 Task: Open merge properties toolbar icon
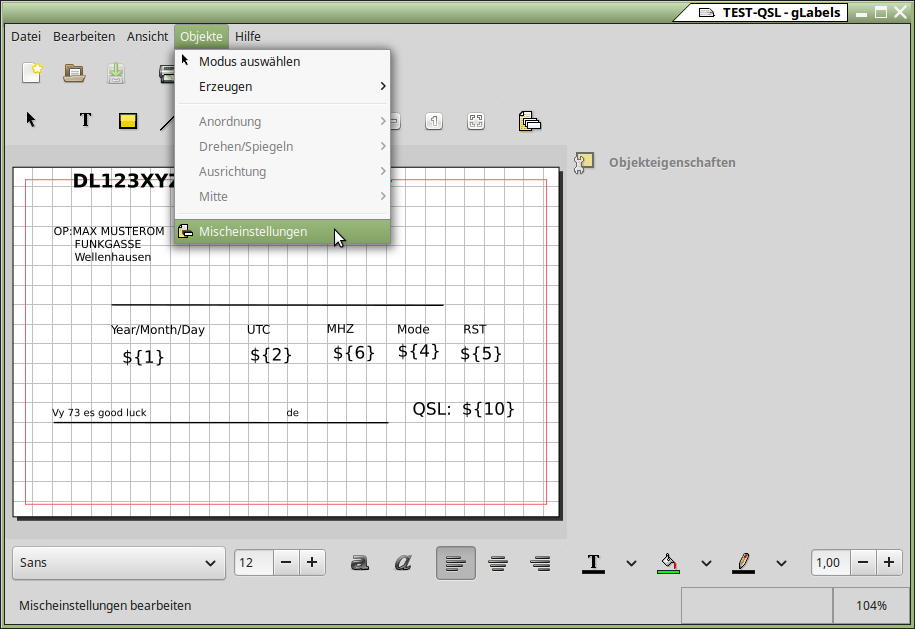529,121
